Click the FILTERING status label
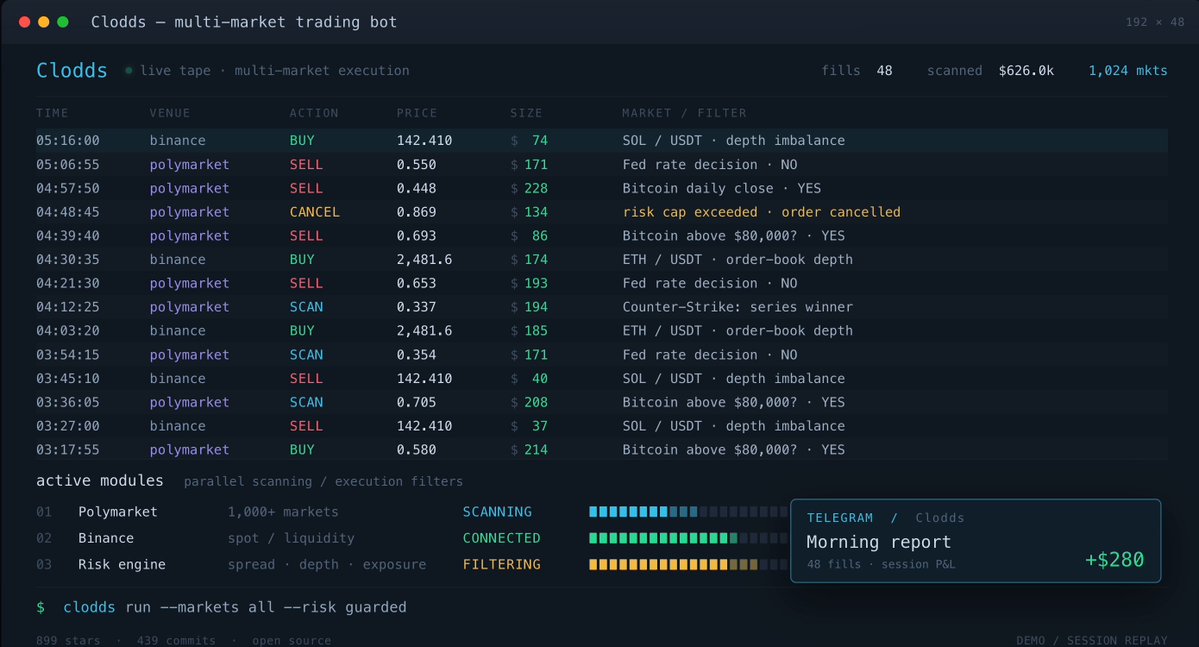This screenshot has width=1199, height=647. click(501, 564)
